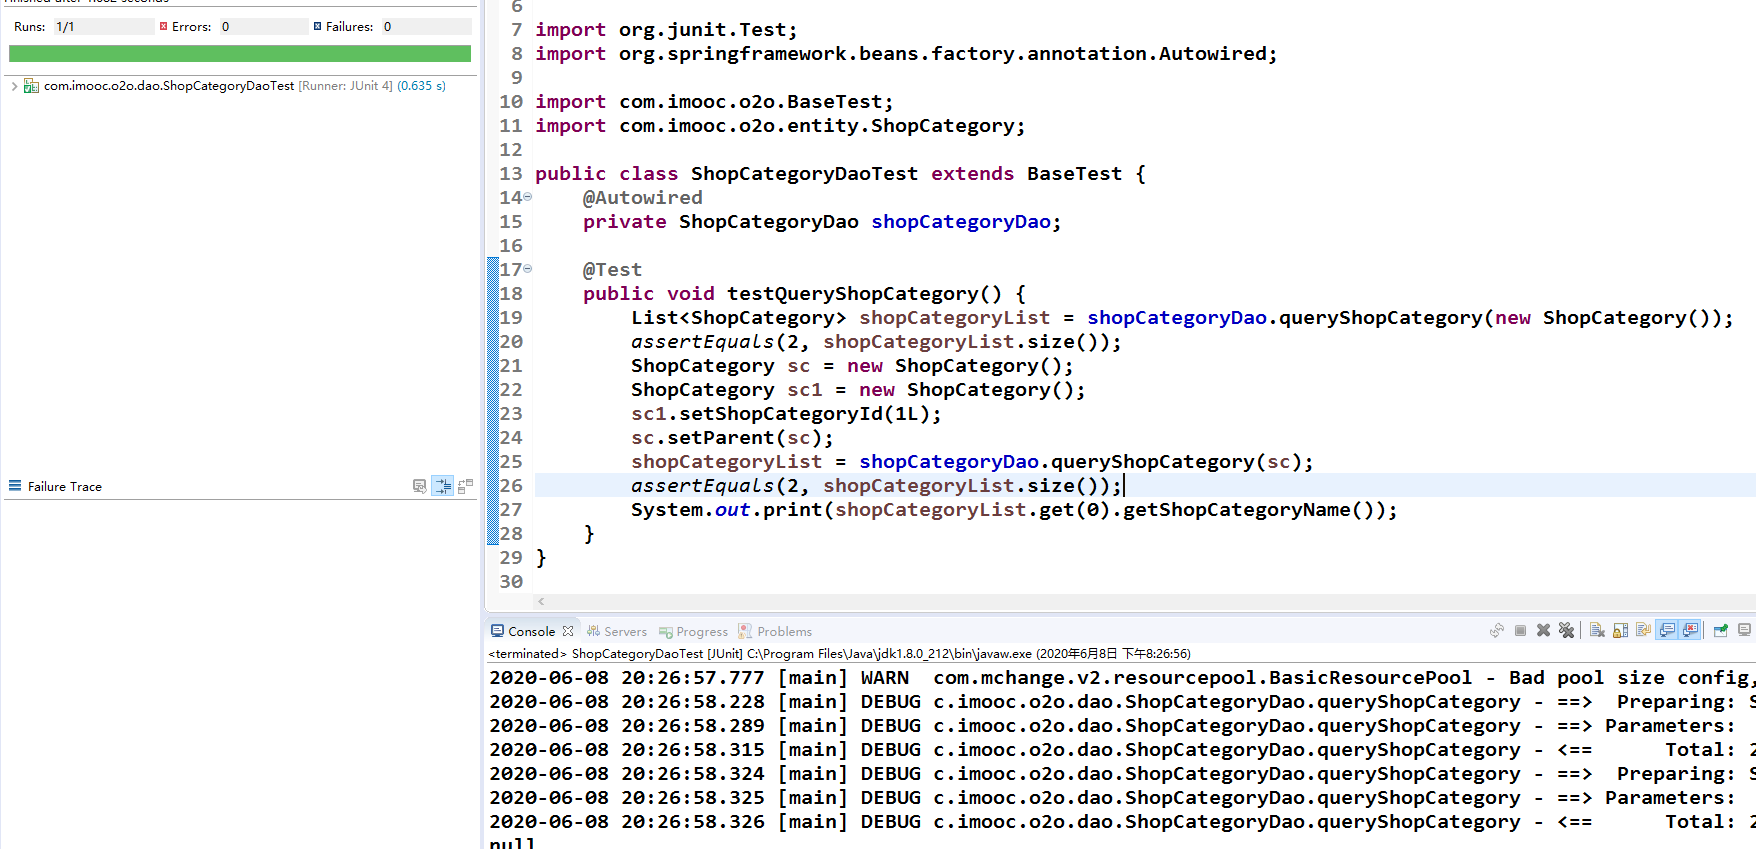The image size is (1756, 849).
Task: Click 'sc.setParent(sc);' statement
Action: pyautogui.click(x=732, y=438)
